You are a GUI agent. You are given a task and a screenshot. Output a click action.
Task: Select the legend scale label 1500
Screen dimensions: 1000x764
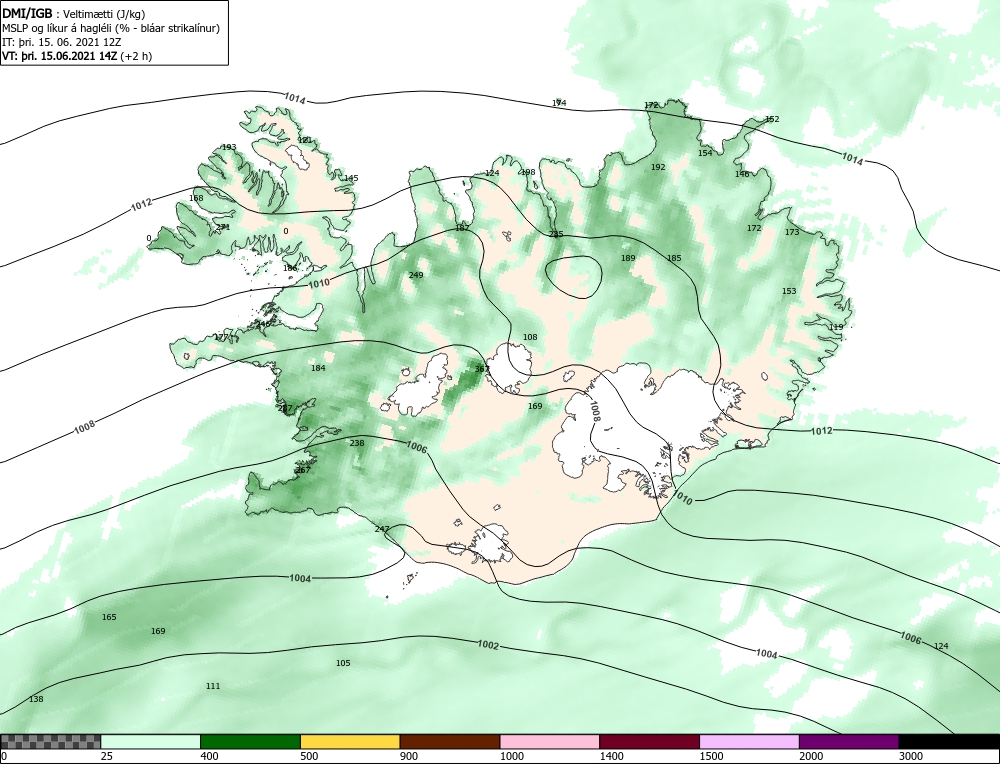point(711,756)
